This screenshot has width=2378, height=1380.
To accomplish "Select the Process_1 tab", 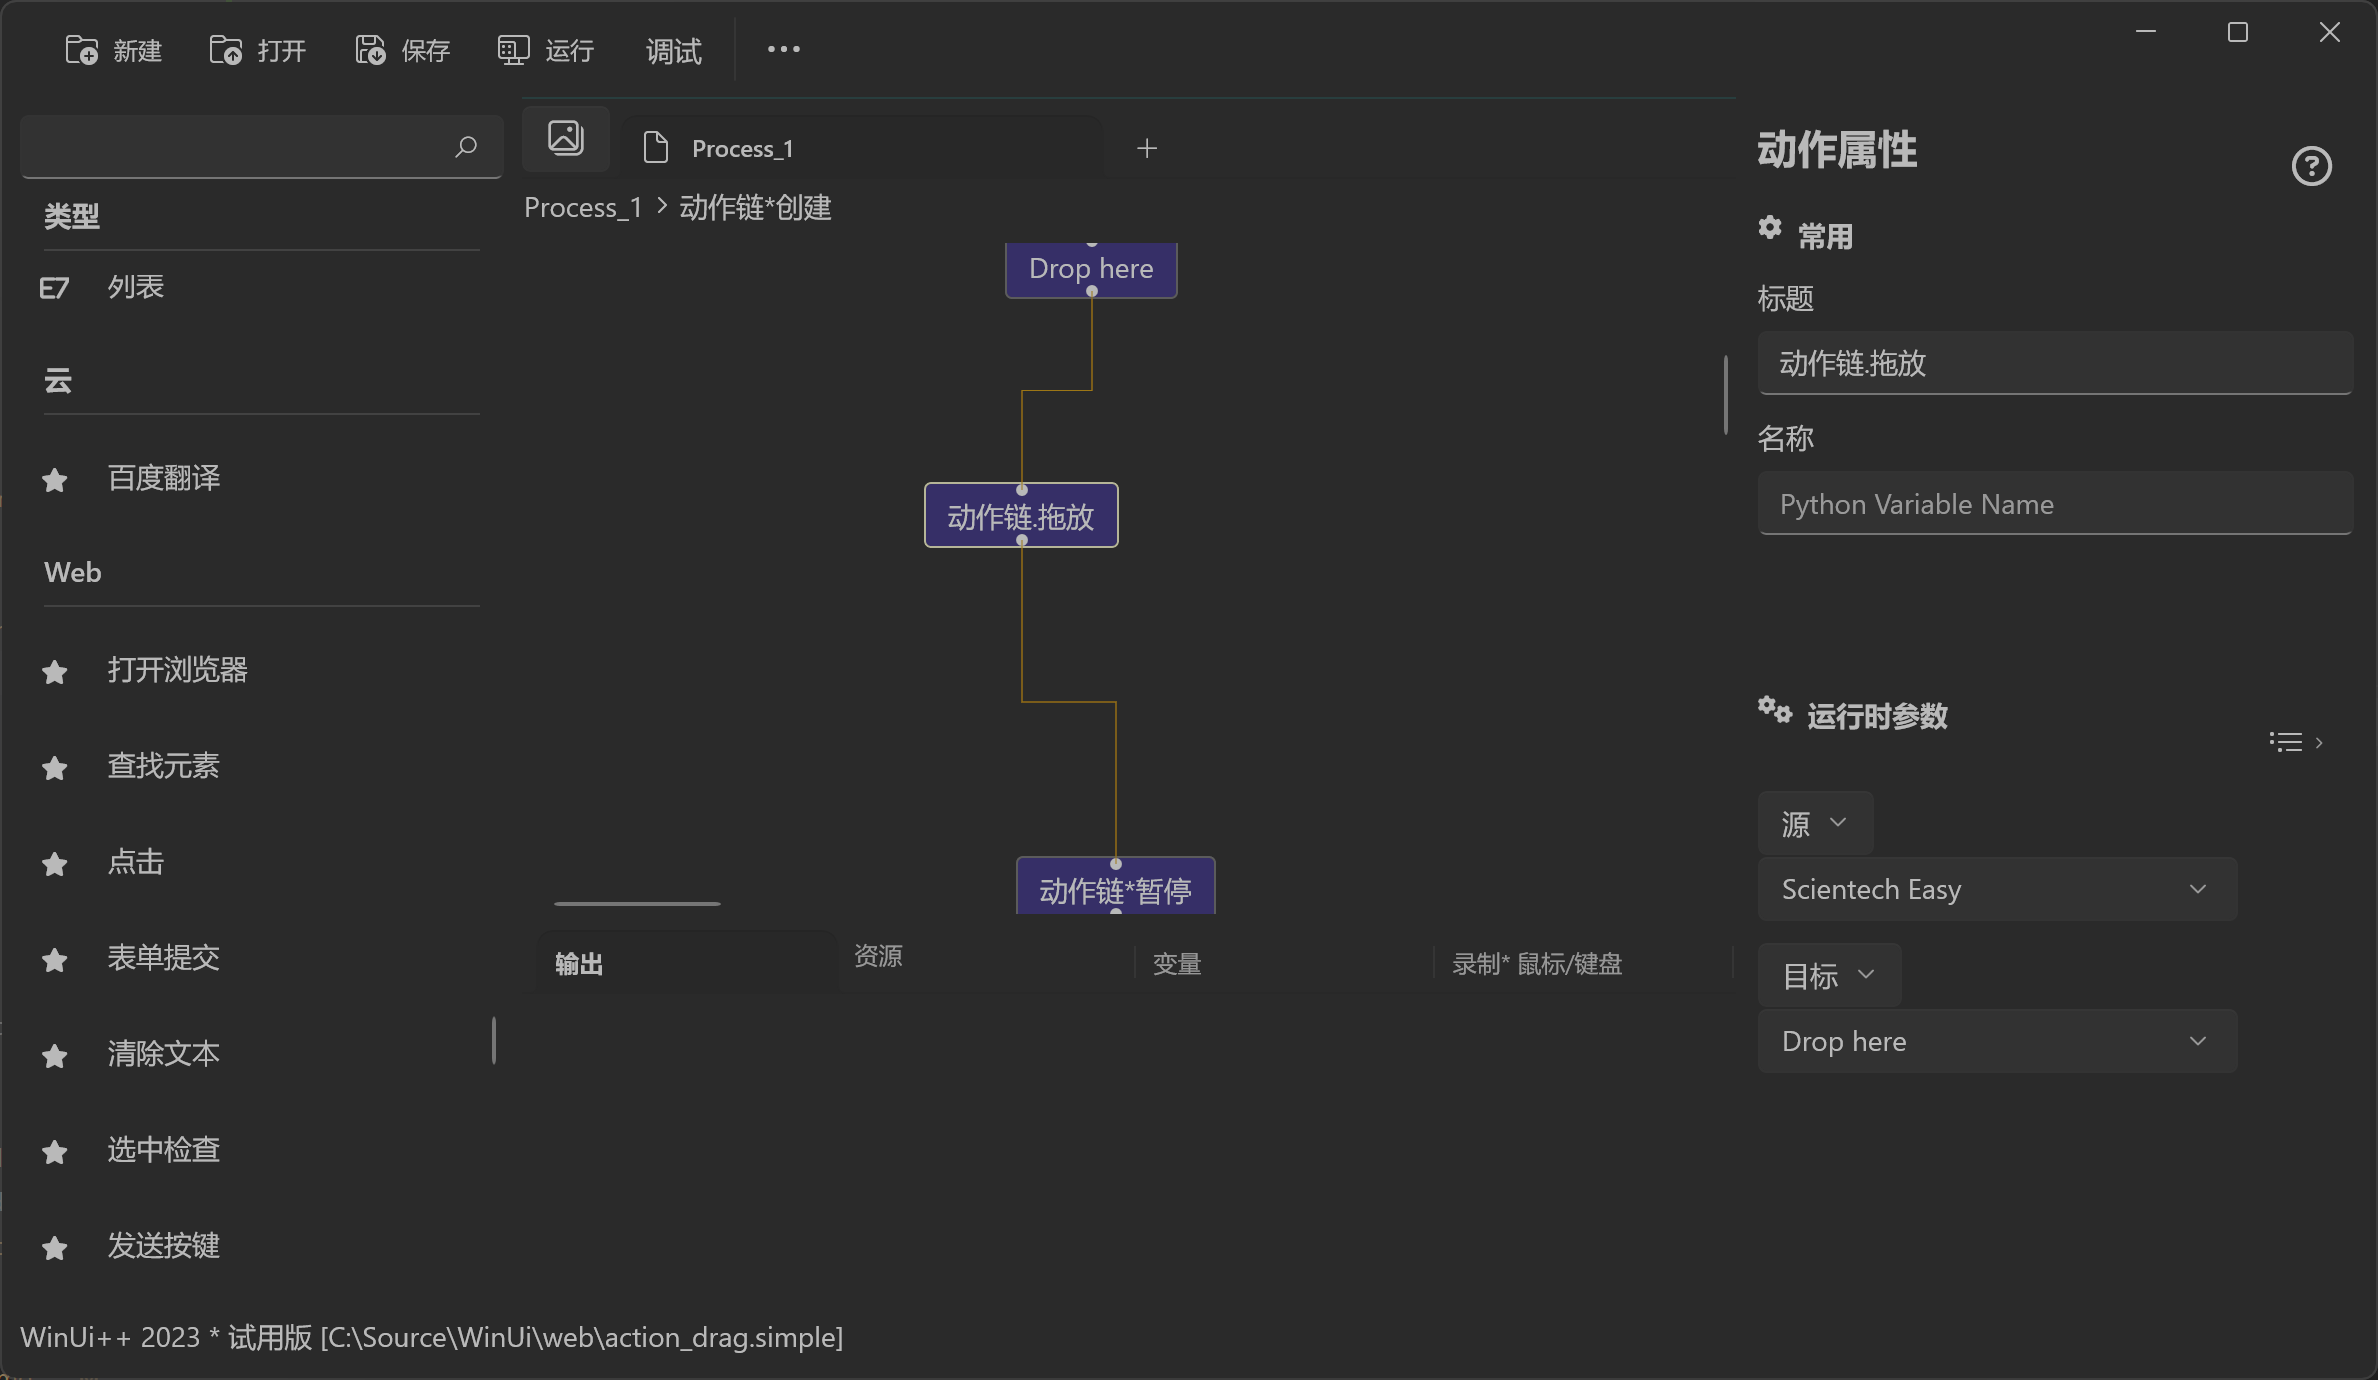I will [739, 148].
